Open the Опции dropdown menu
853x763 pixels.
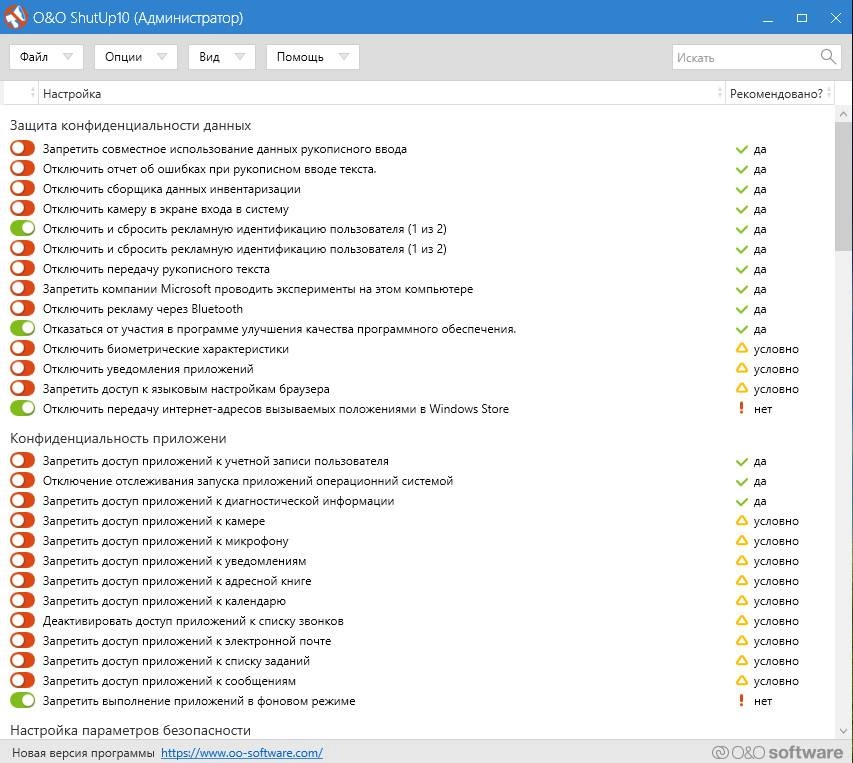[136, 57]
